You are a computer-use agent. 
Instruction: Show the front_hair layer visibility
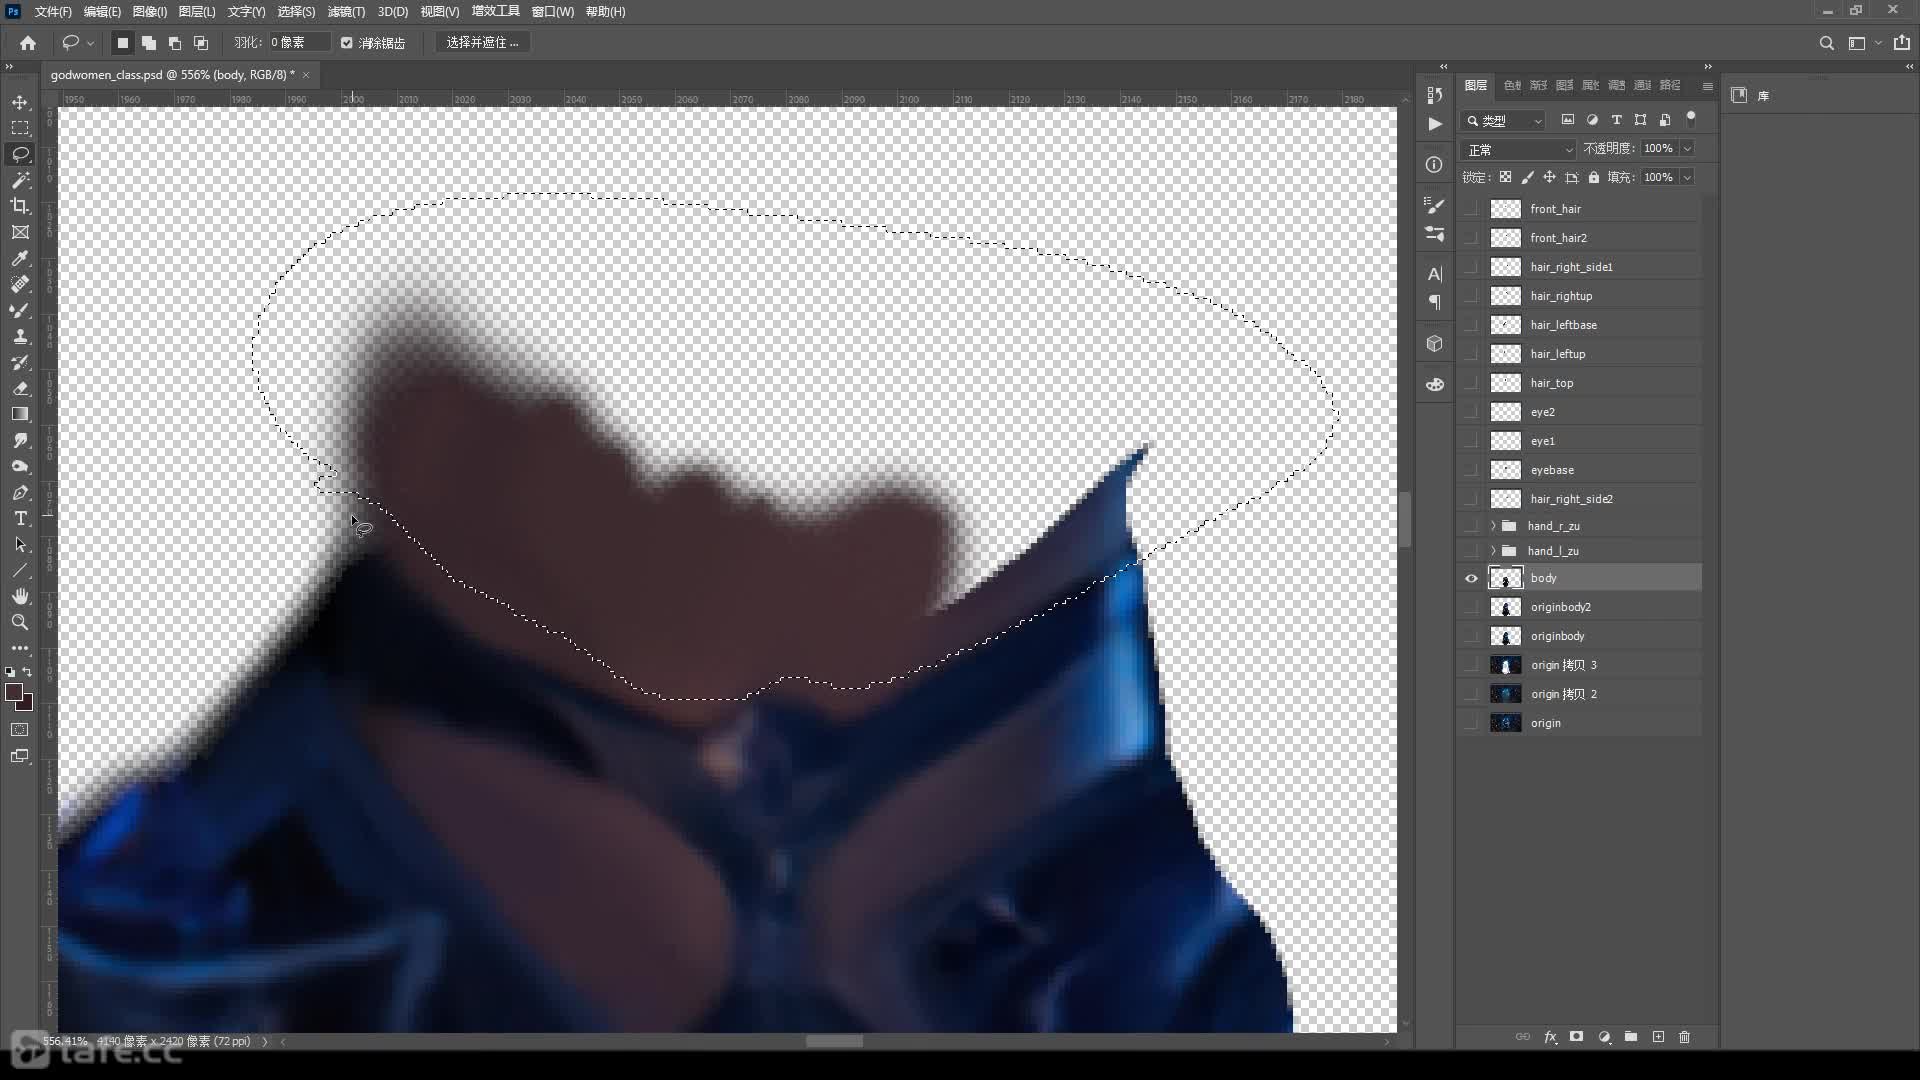[x=1471, y=209]
